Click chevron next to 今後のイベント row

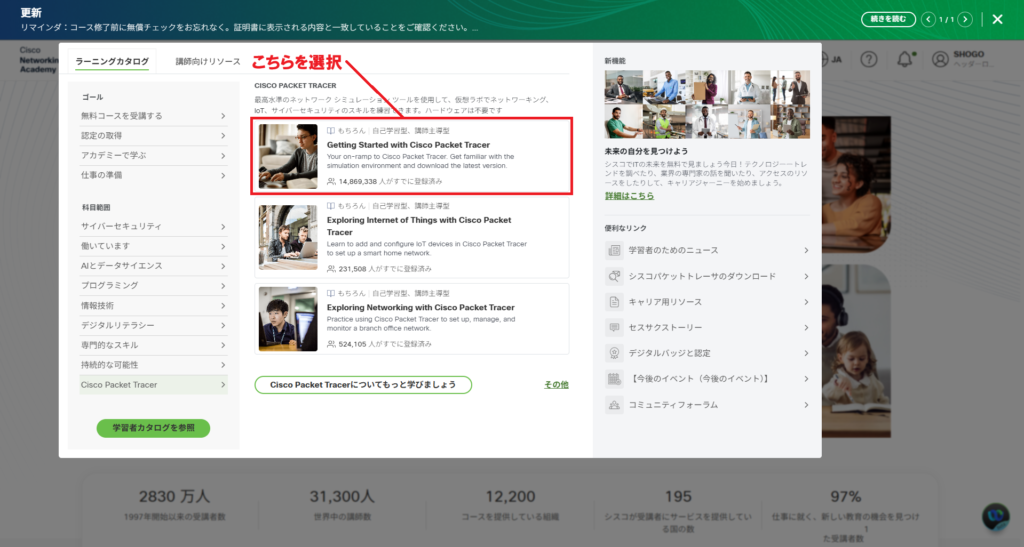coord(806,379)
